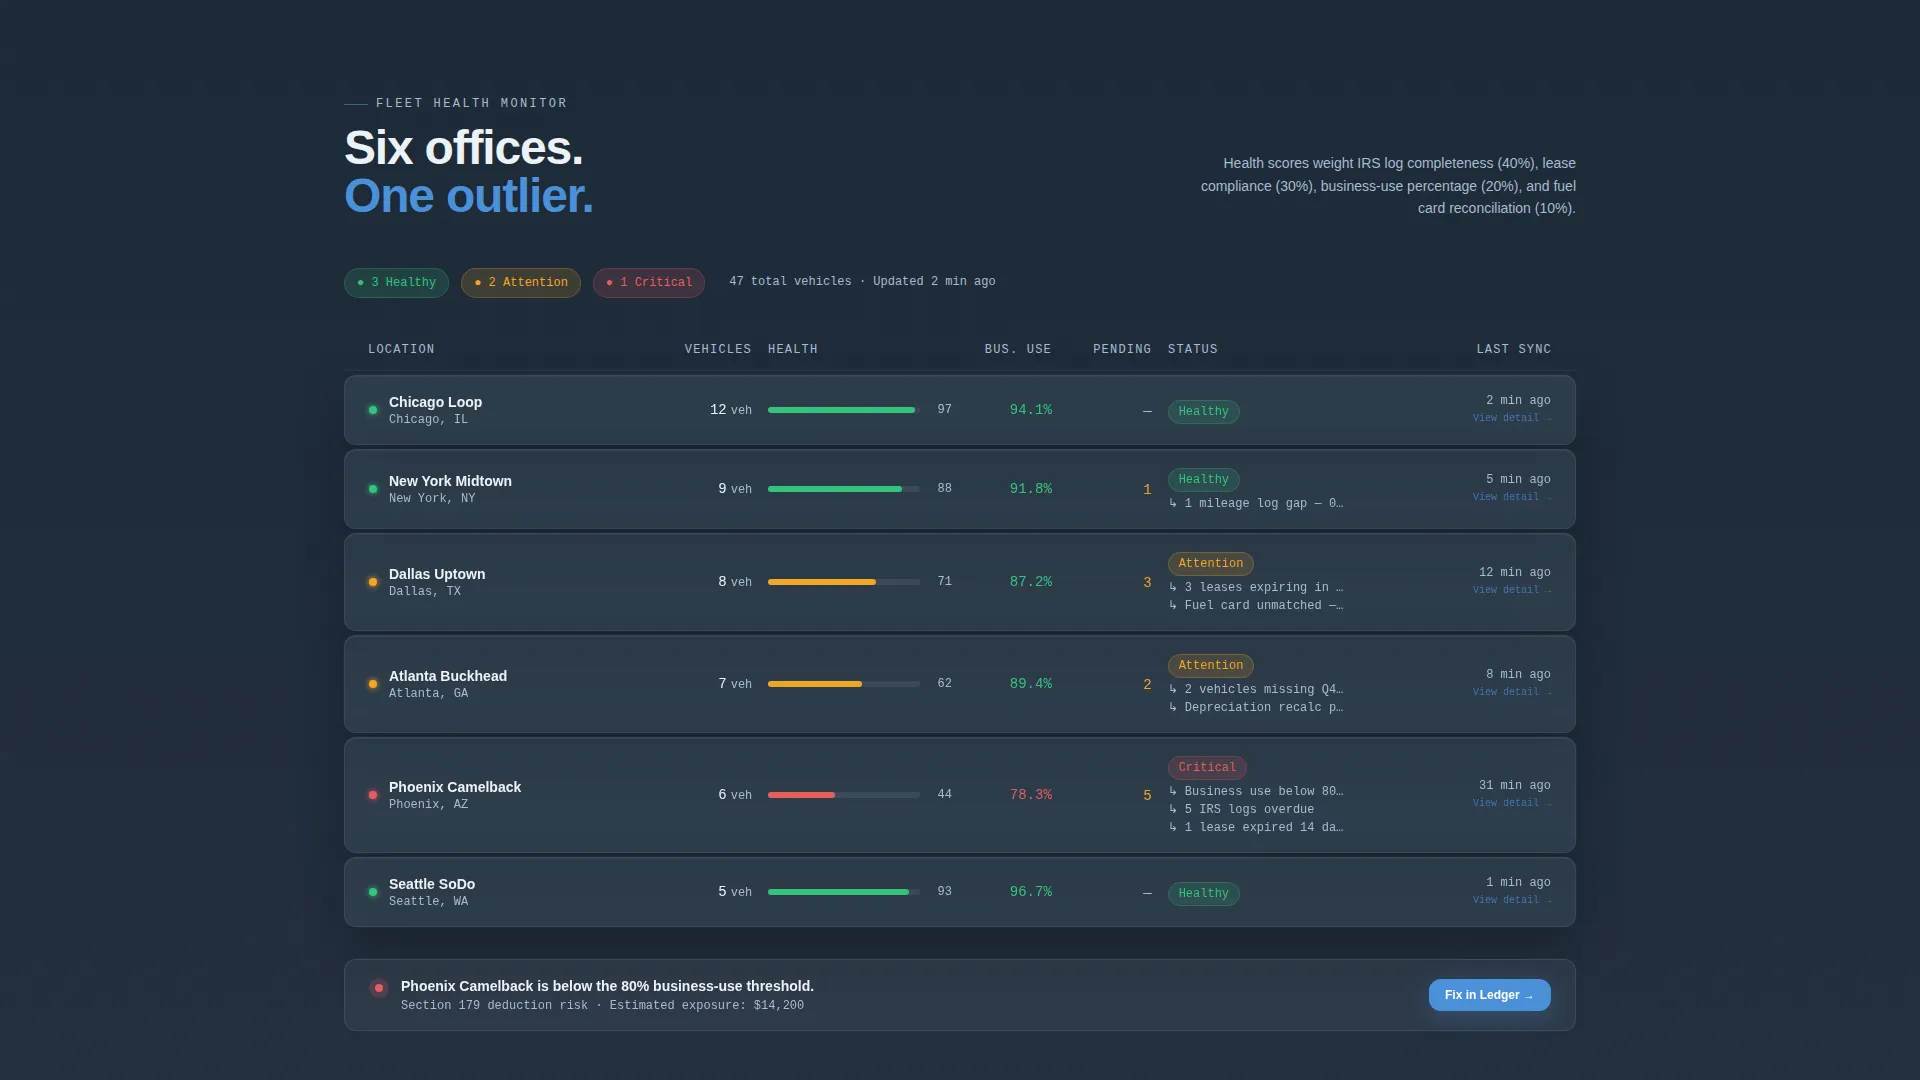
Task: Select the Dallas Uptown location name
Action: click(x=437, y=574)
